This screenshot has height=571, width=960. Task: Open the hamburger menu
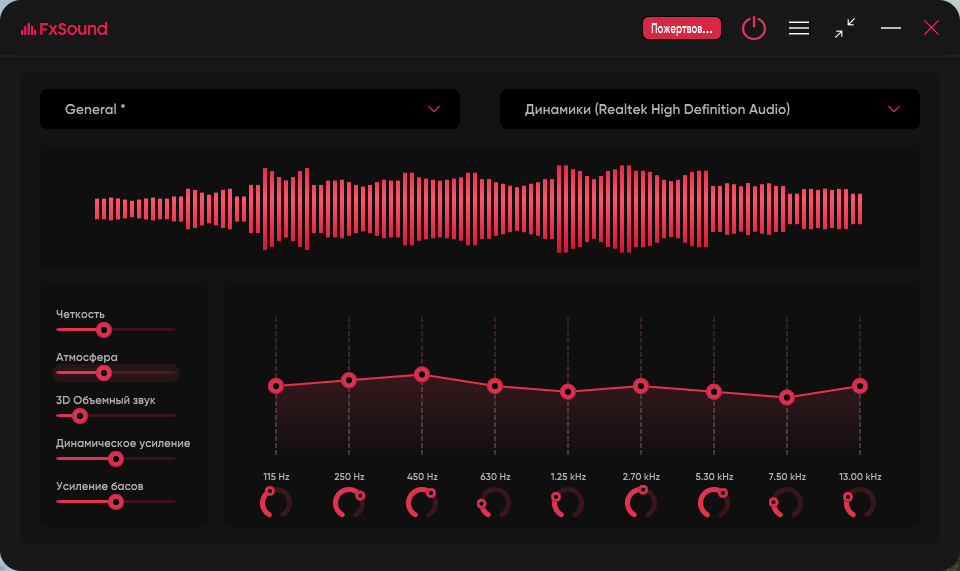coord(799,28)
